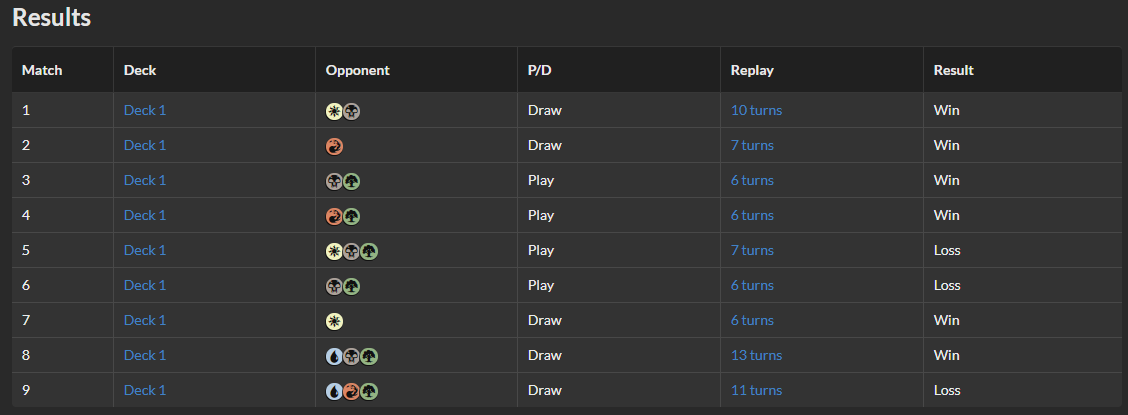Image resolution: width=1128 pixels, height=415 pixels.
Task: Click the white mana icon in match 7
Action: (334, 321)
